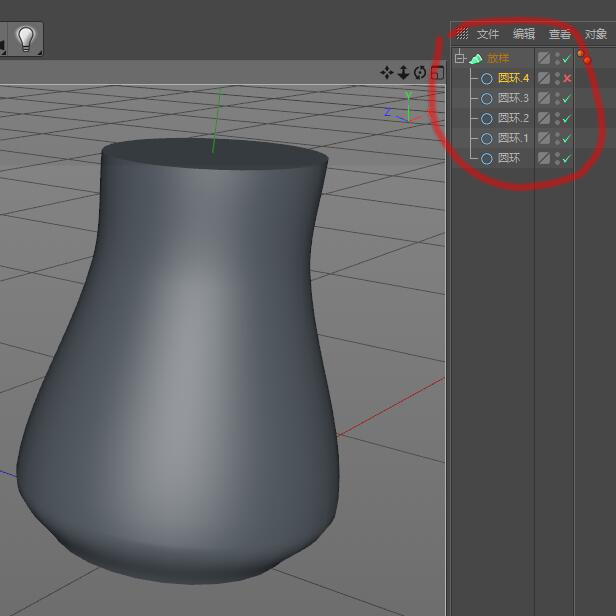
Task: Open the 对象 menu
Action: click(596, 34)
